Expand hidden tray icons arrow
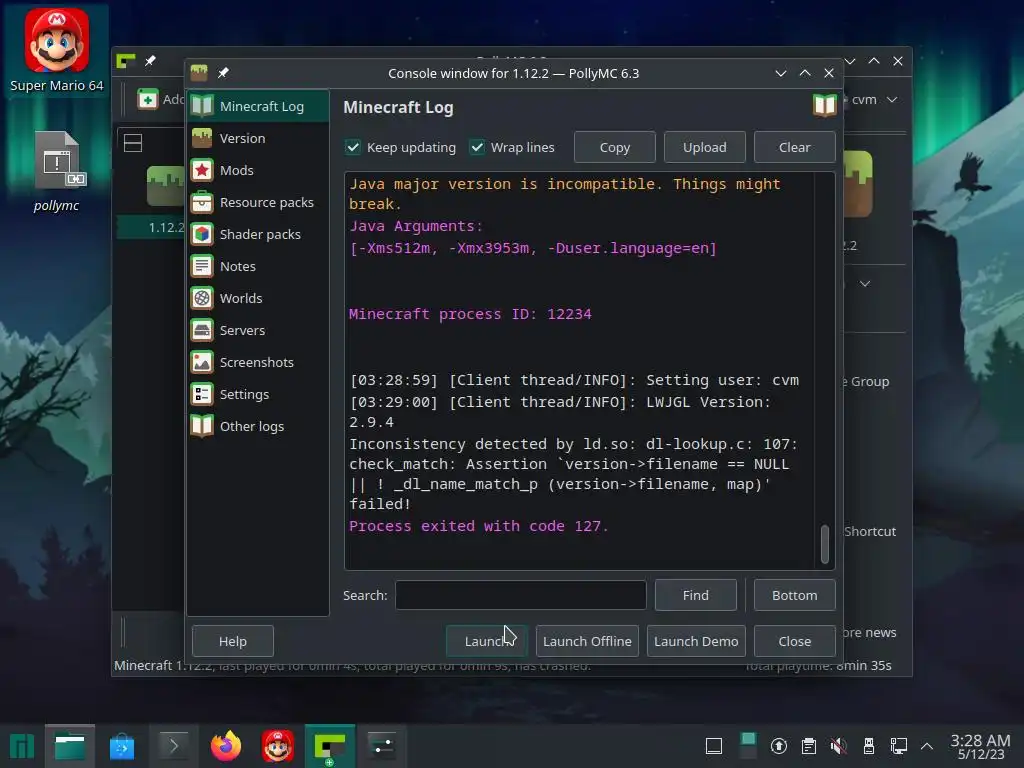 927,746
